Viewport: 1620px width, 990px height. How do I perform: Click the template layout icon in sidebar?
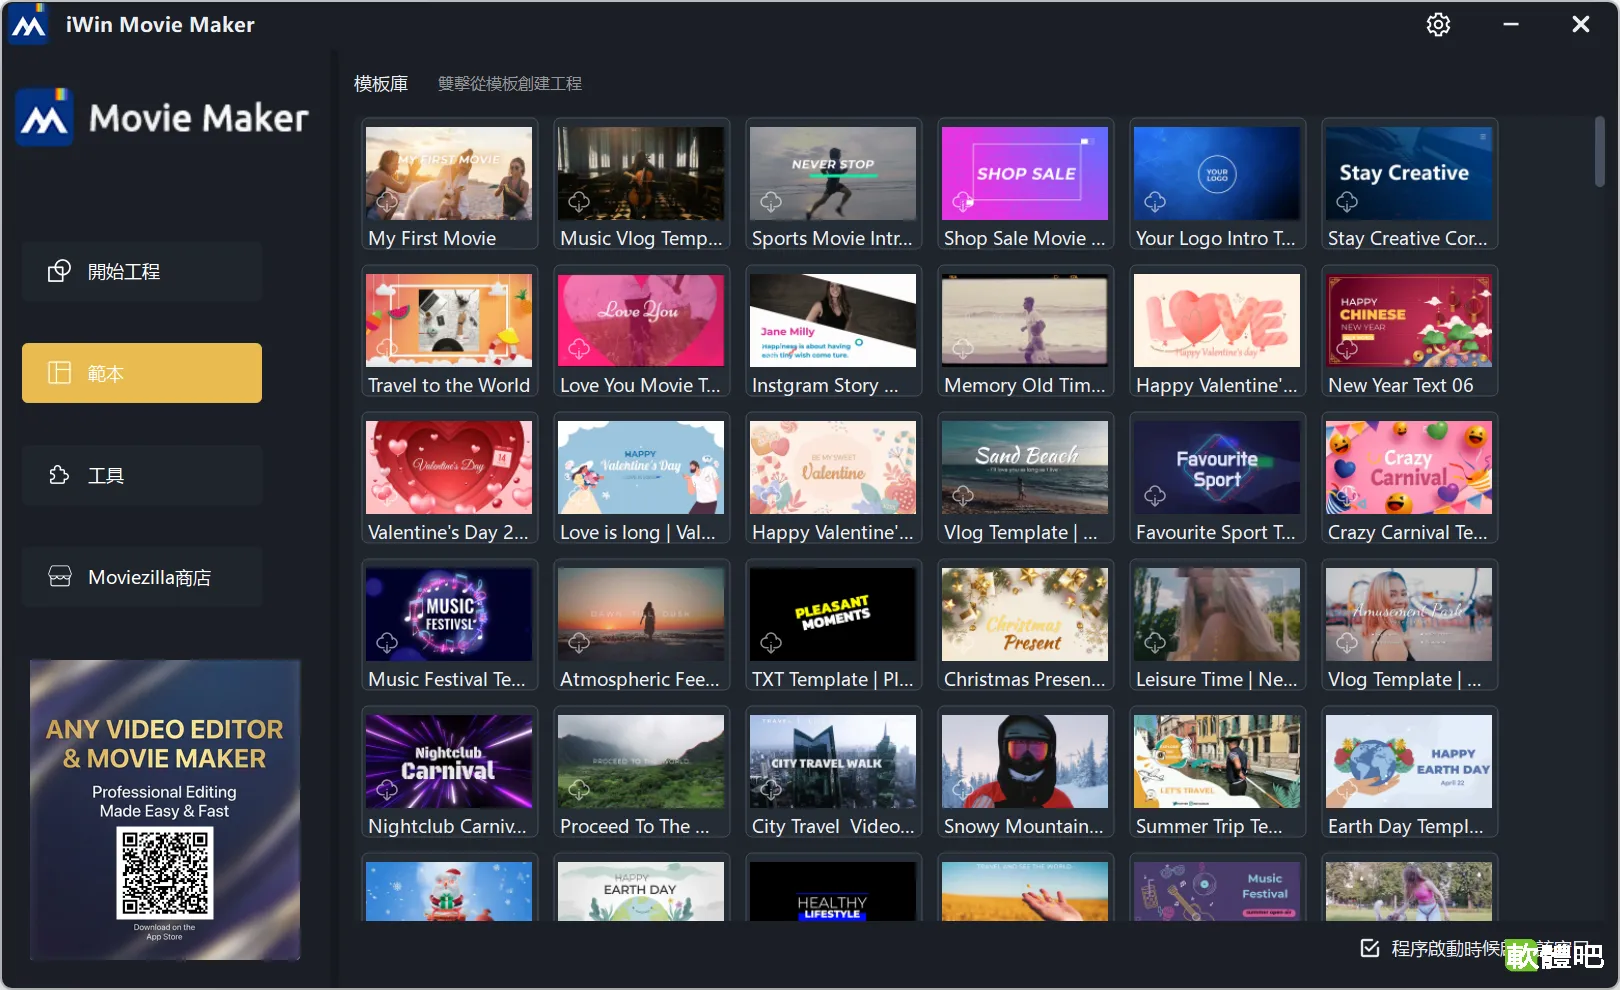[60, 373]
